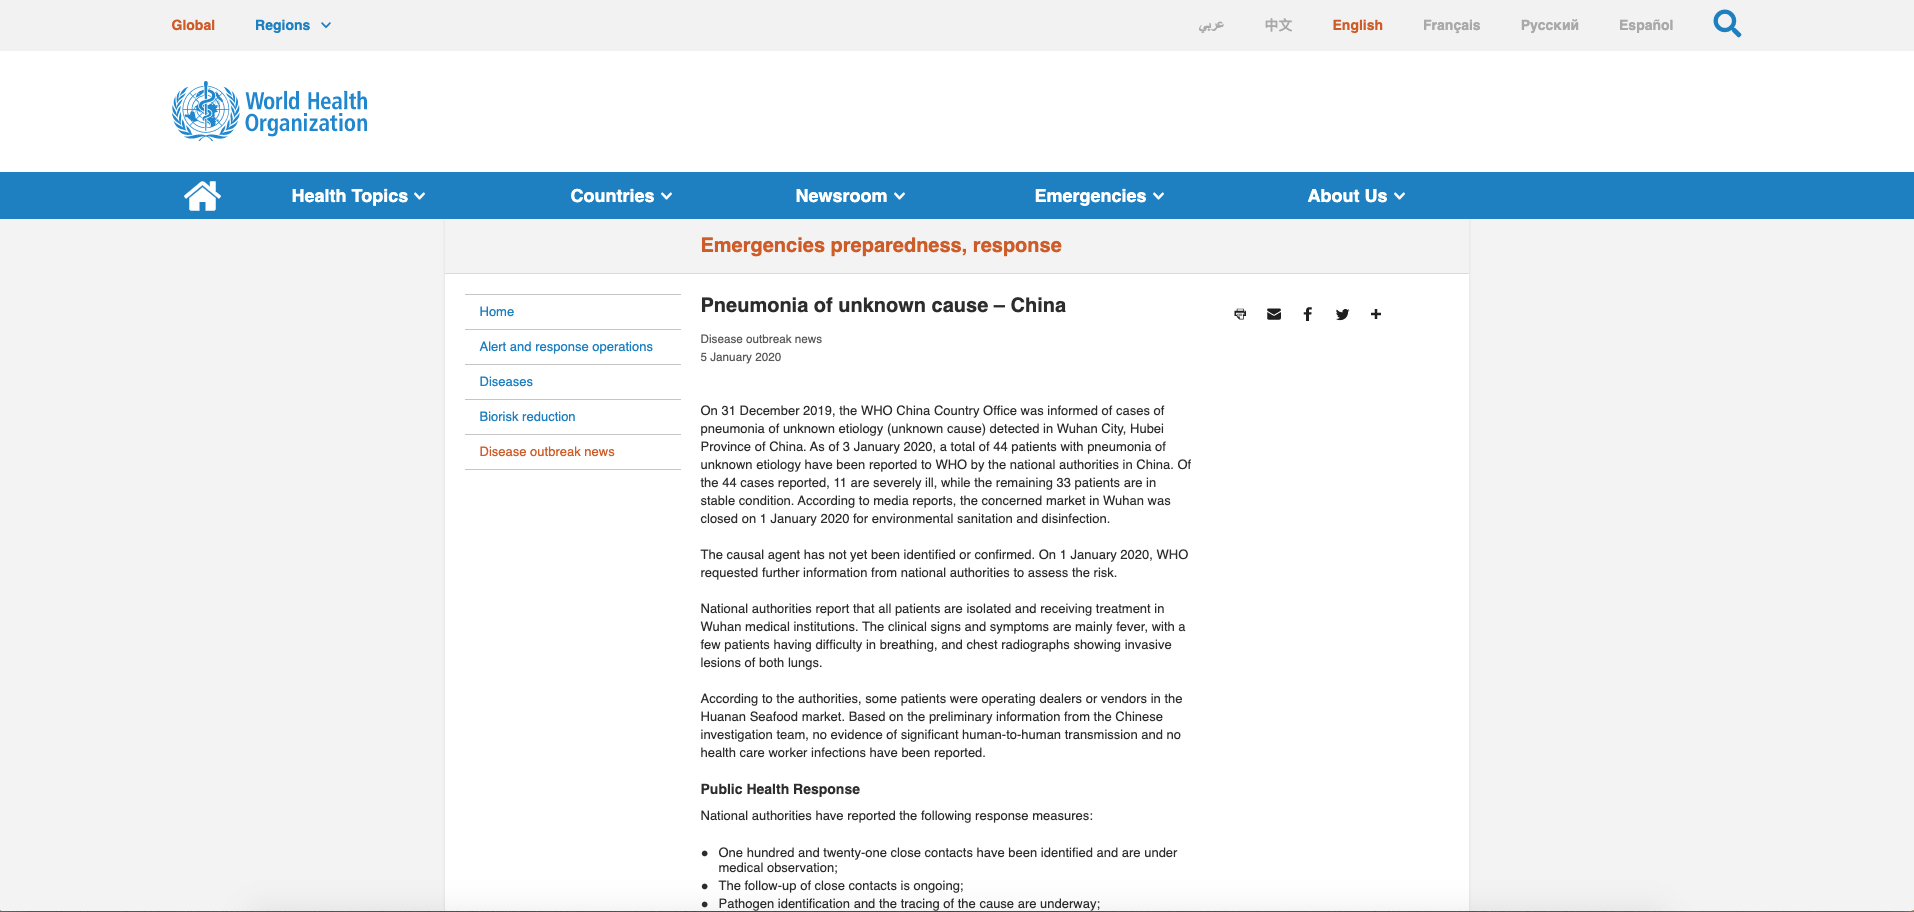The width and height of the screenshot is (1914, 912).
Task: Open more sharing options plus icon
Action: point(1376,314)
